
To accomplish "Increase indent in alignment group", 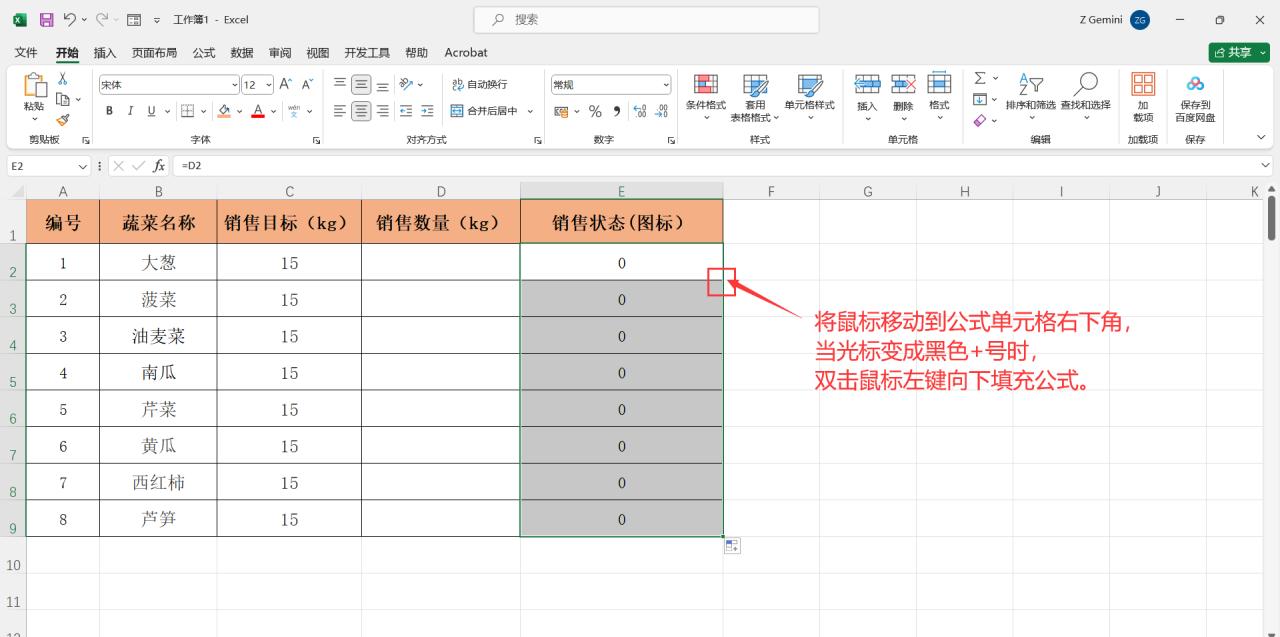I will (x=427, y=111).
